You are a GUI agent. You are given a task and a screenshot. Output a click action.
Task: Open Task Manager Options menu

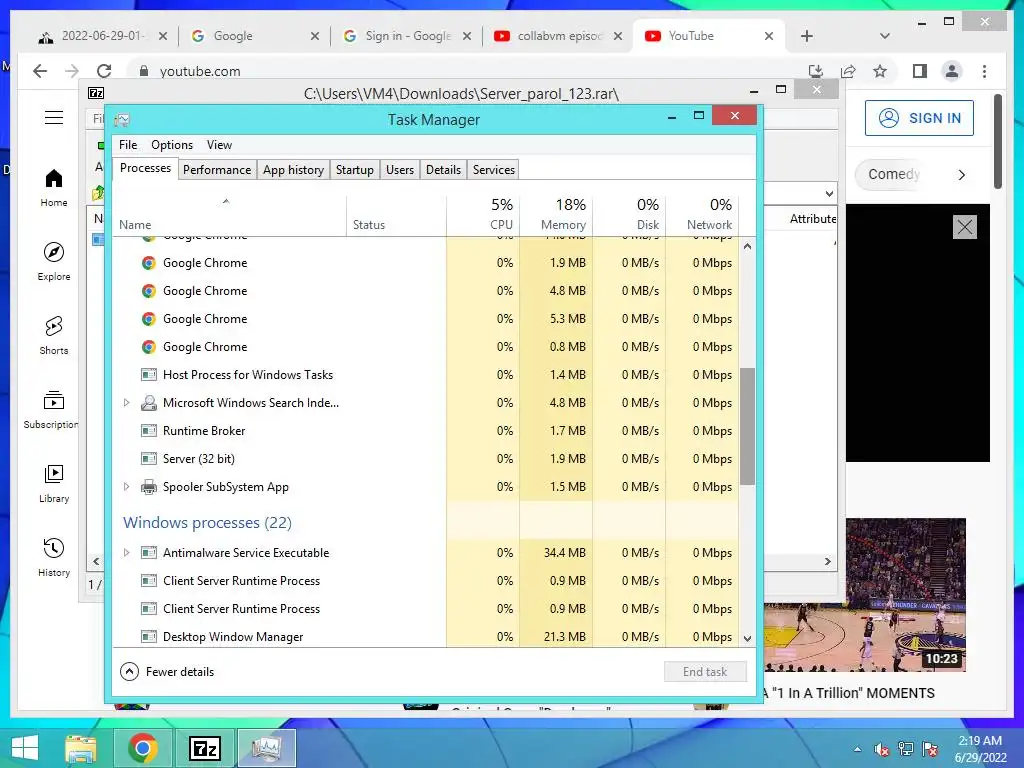[x=172, y=145]
